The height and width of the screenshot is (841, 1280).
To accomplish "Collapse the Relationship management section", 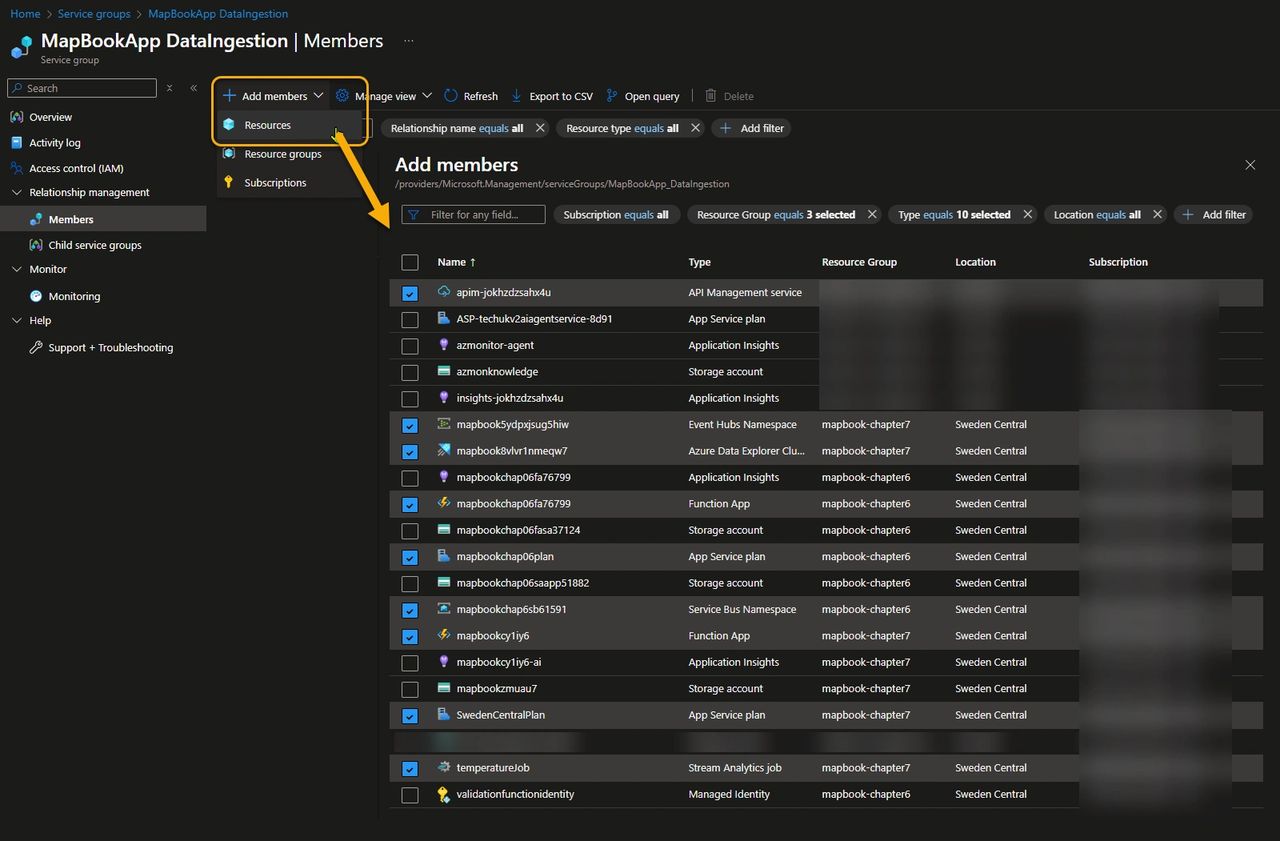I will (15, 192).
